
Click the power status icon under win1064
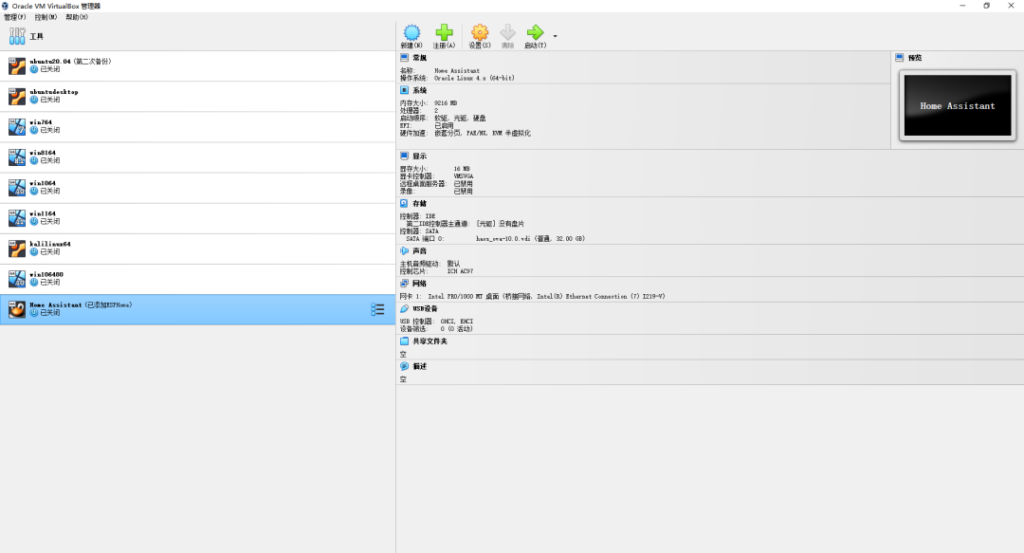pos(34,191)
